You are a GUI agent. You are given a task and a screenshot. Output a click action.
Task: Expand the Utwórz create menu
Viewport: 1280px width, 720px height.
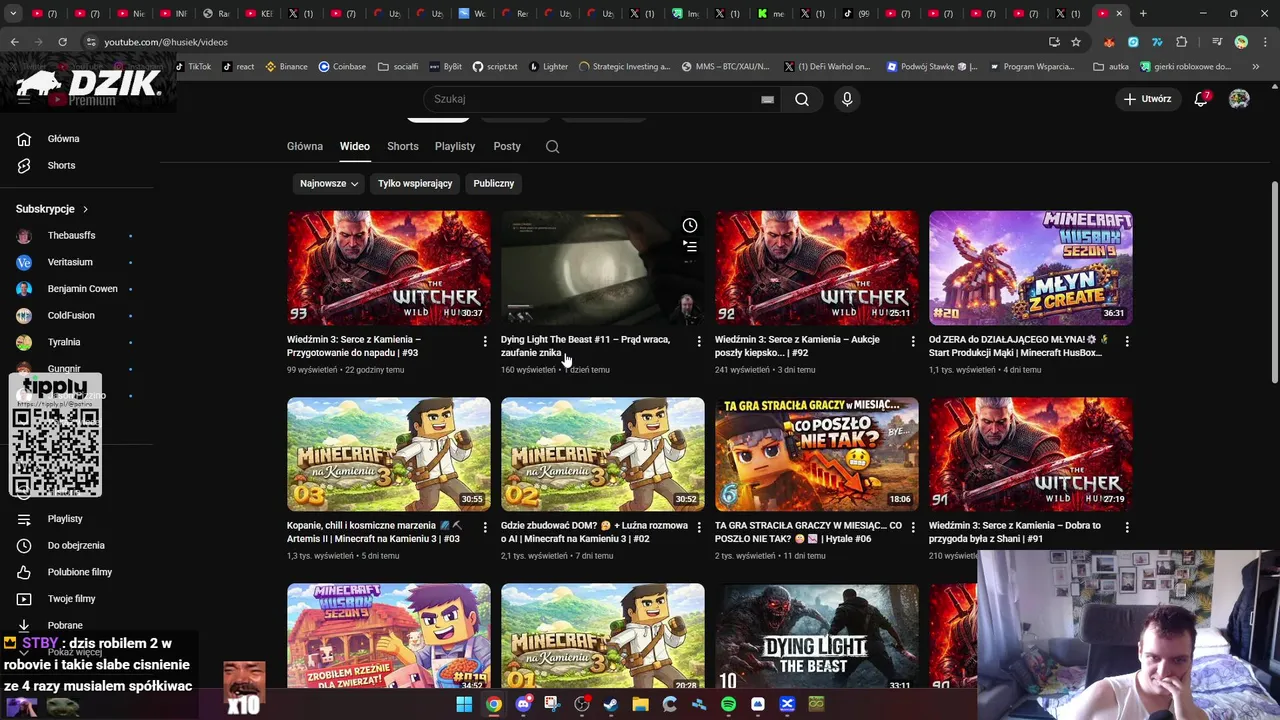point(1147,99)
